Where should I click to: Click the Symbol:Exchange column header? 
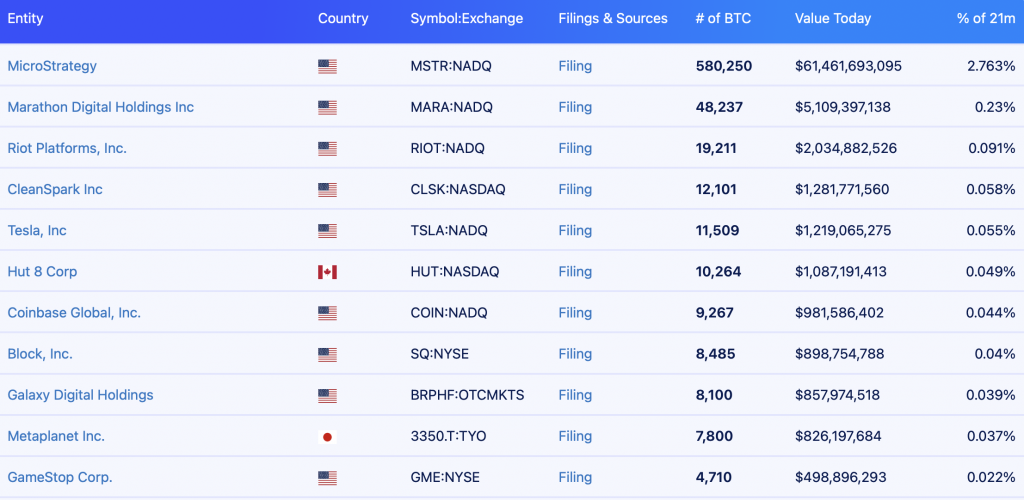click(467, 18)
